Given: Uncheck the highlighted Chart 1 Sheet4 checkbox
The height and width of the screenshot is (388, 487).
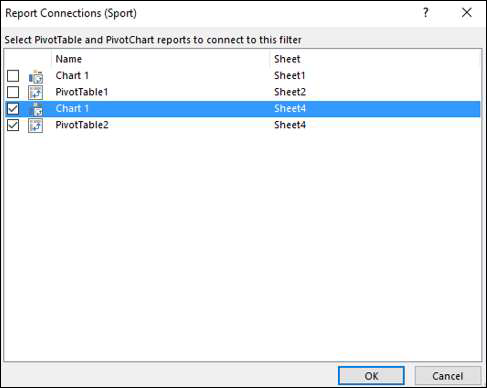Looking at the screenshot, I should tap(13, 109).
